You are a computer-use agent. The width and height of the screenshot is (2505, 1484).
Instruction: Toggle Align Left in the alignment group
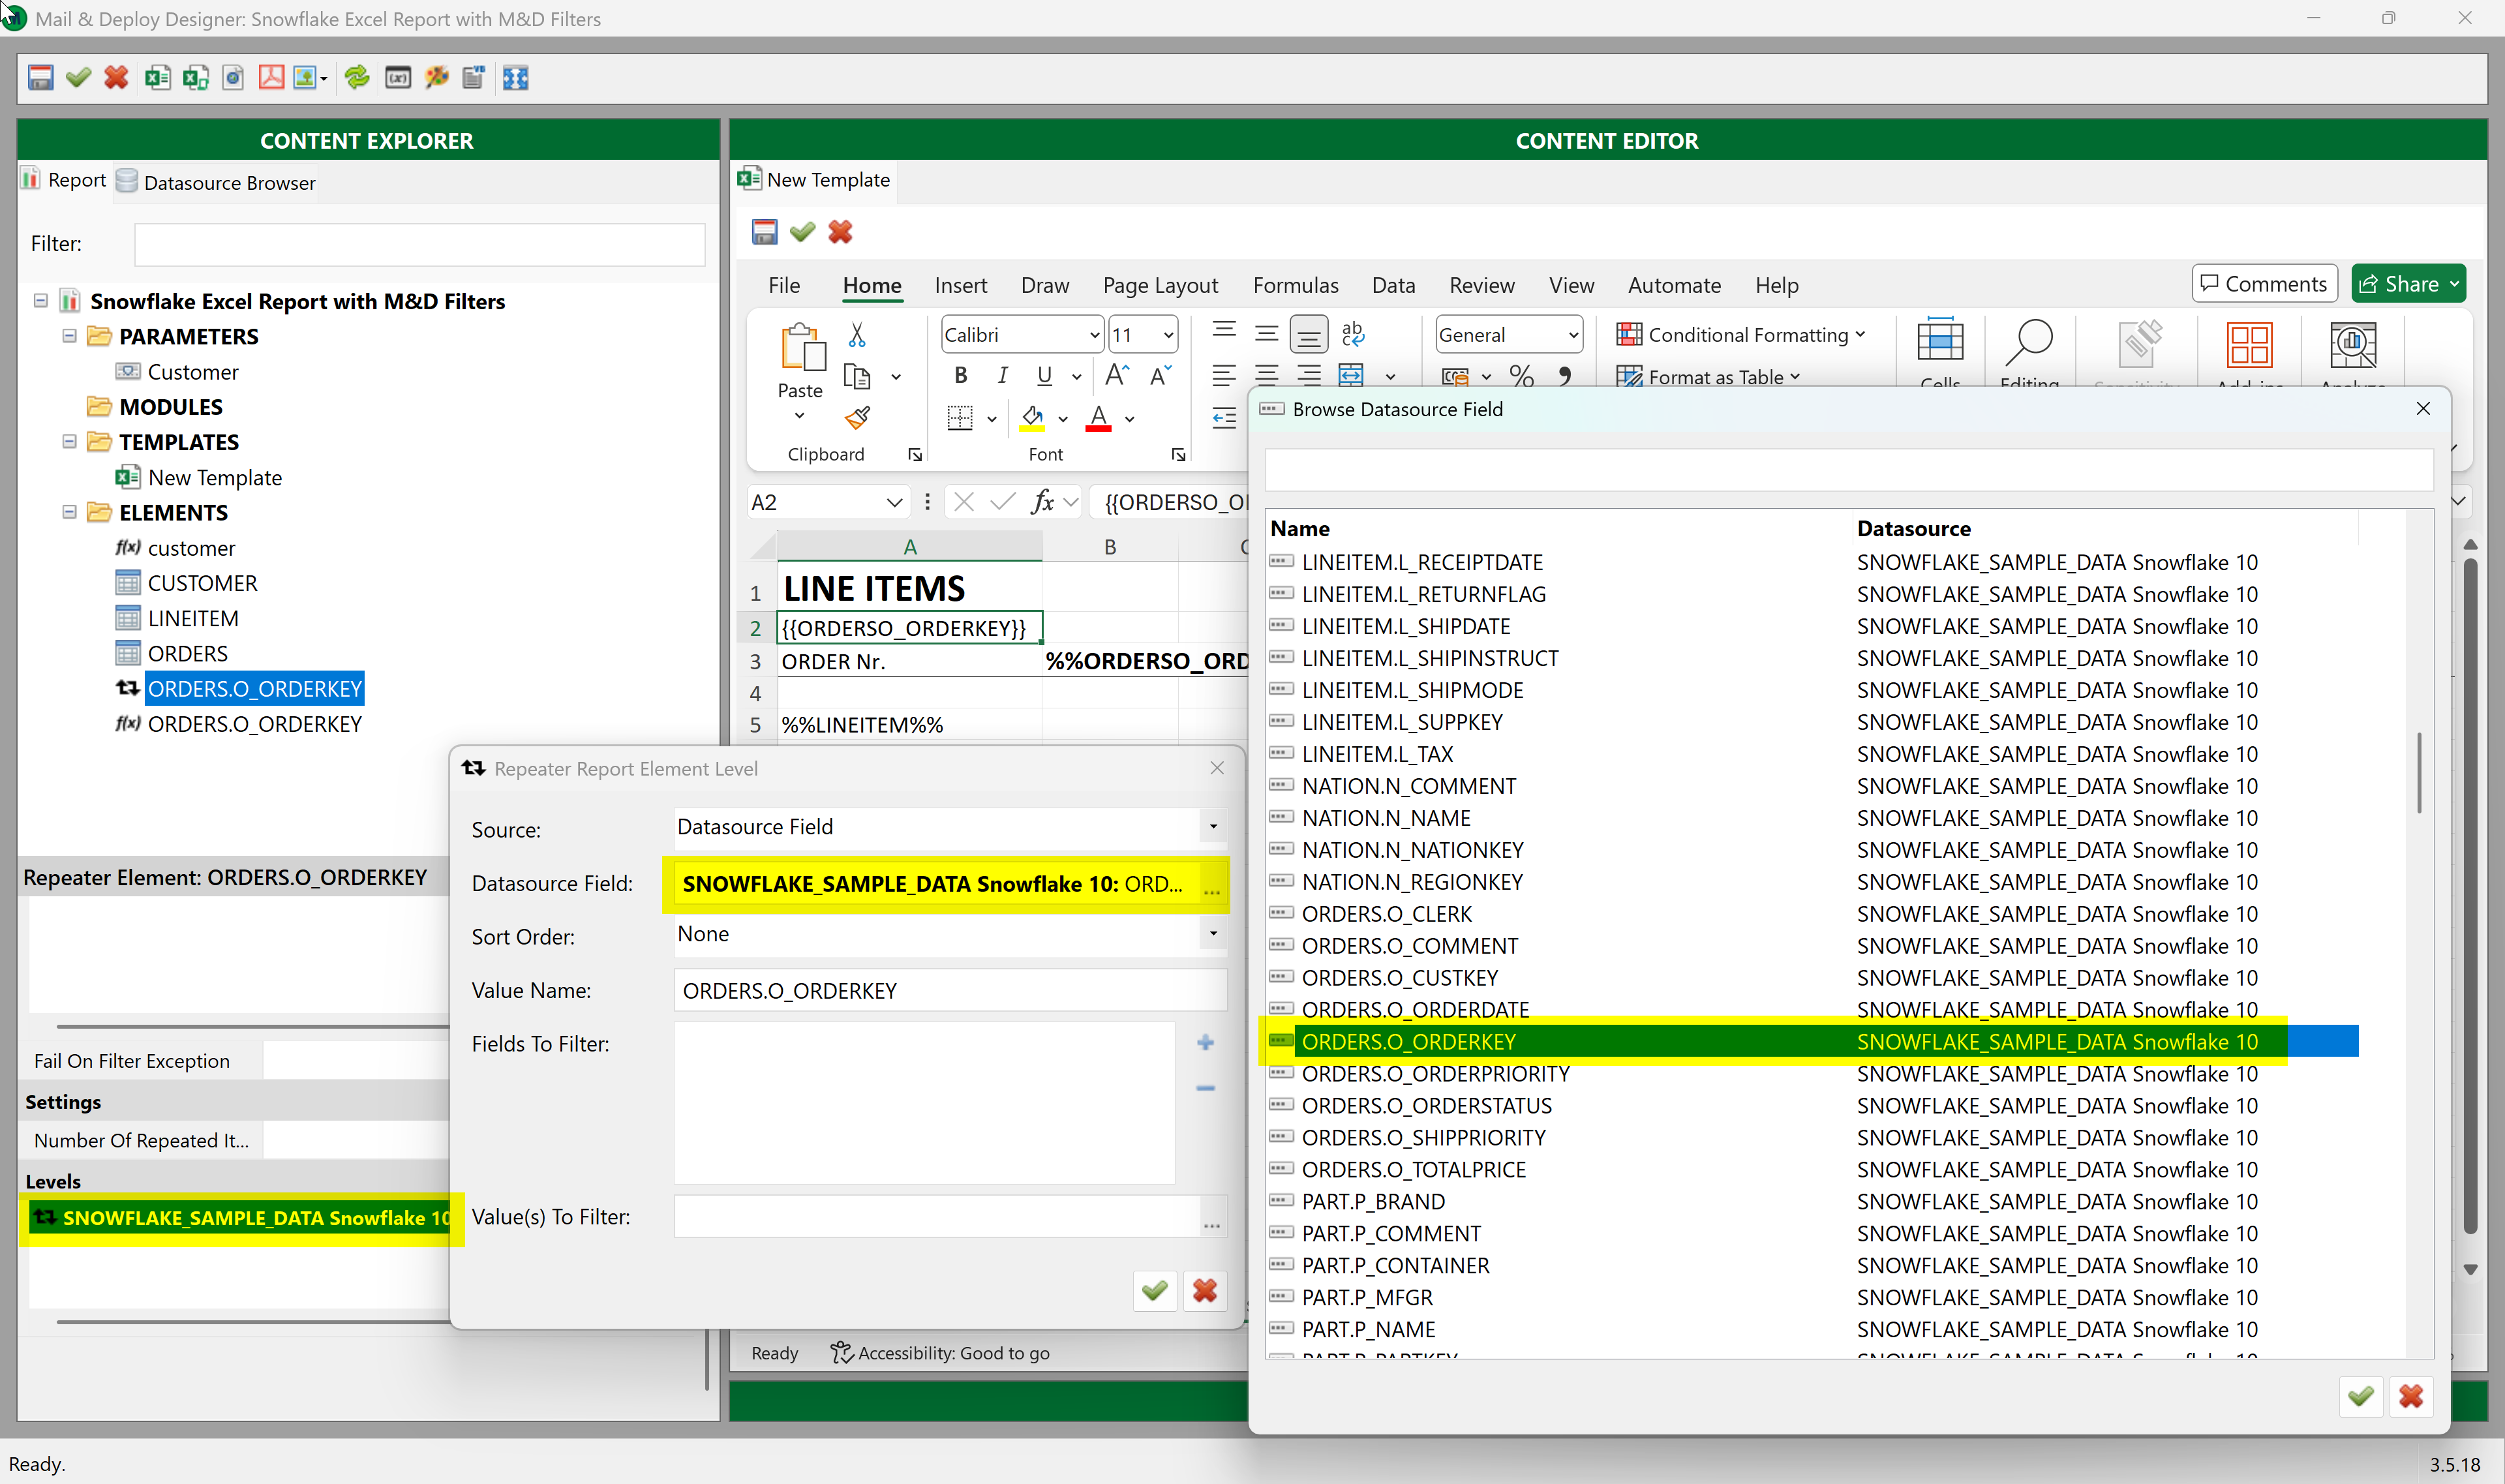tap(1225, 376)
